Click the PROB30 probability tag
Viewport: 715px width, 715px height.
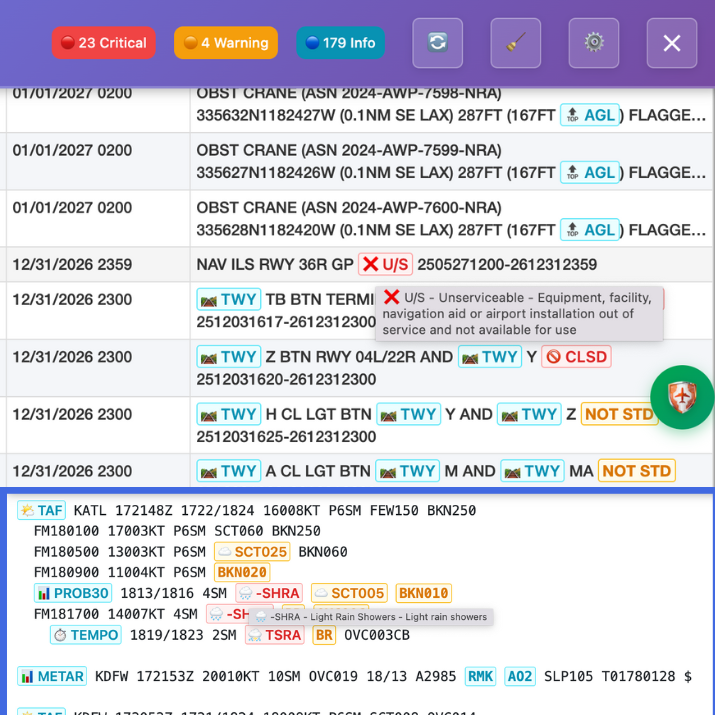pos(72,593)
